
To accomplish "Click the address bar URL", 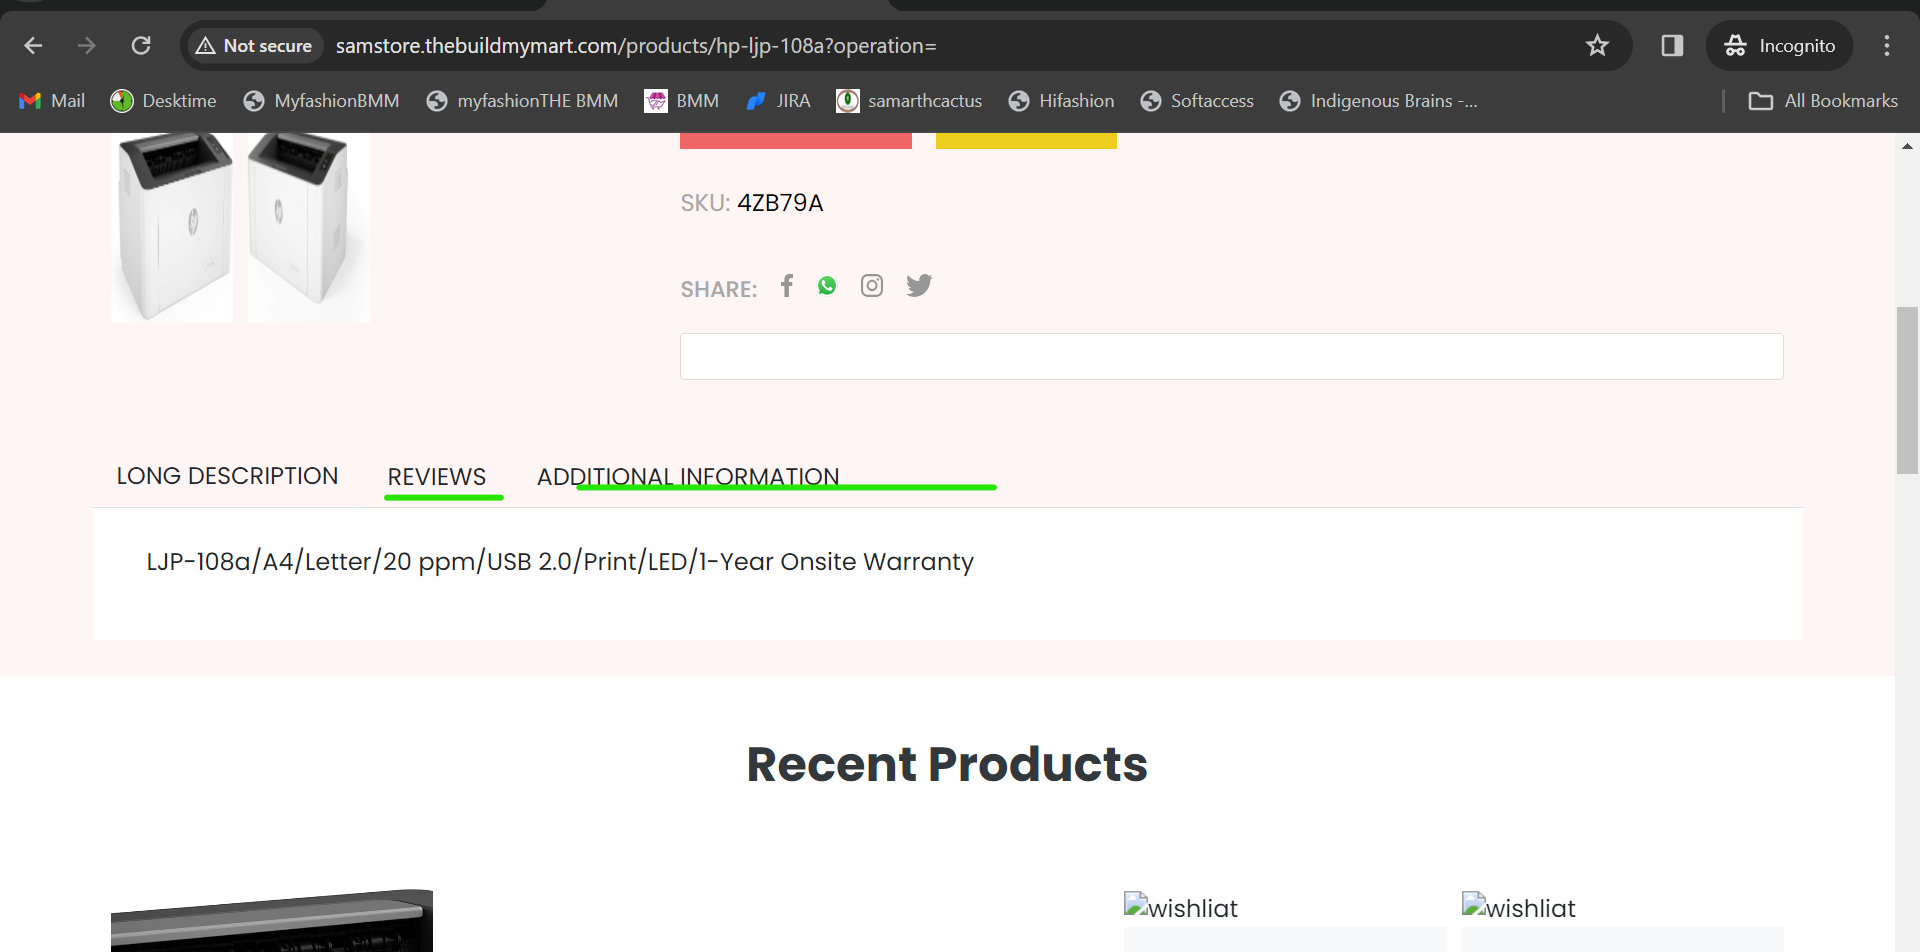I will [636, 46].
